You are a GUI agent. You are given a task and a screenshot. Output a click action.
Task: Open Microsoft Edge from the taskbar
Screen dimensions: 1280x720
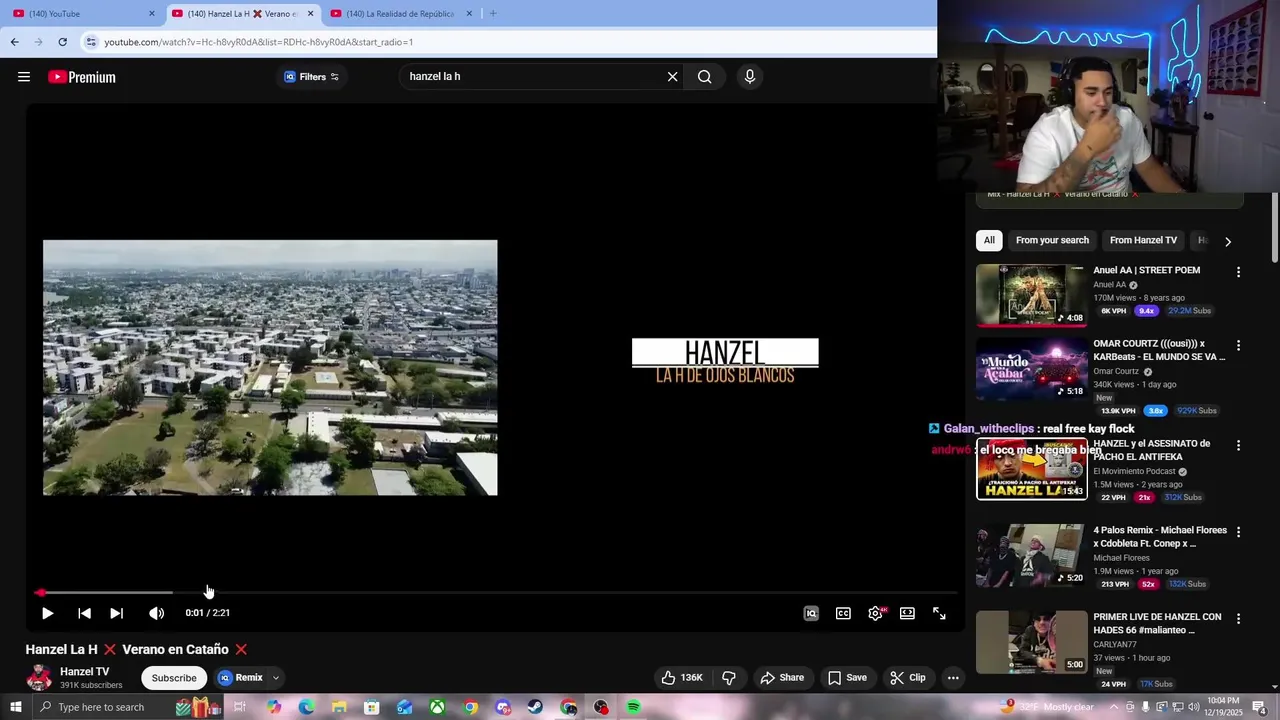(x=306, y=707)
